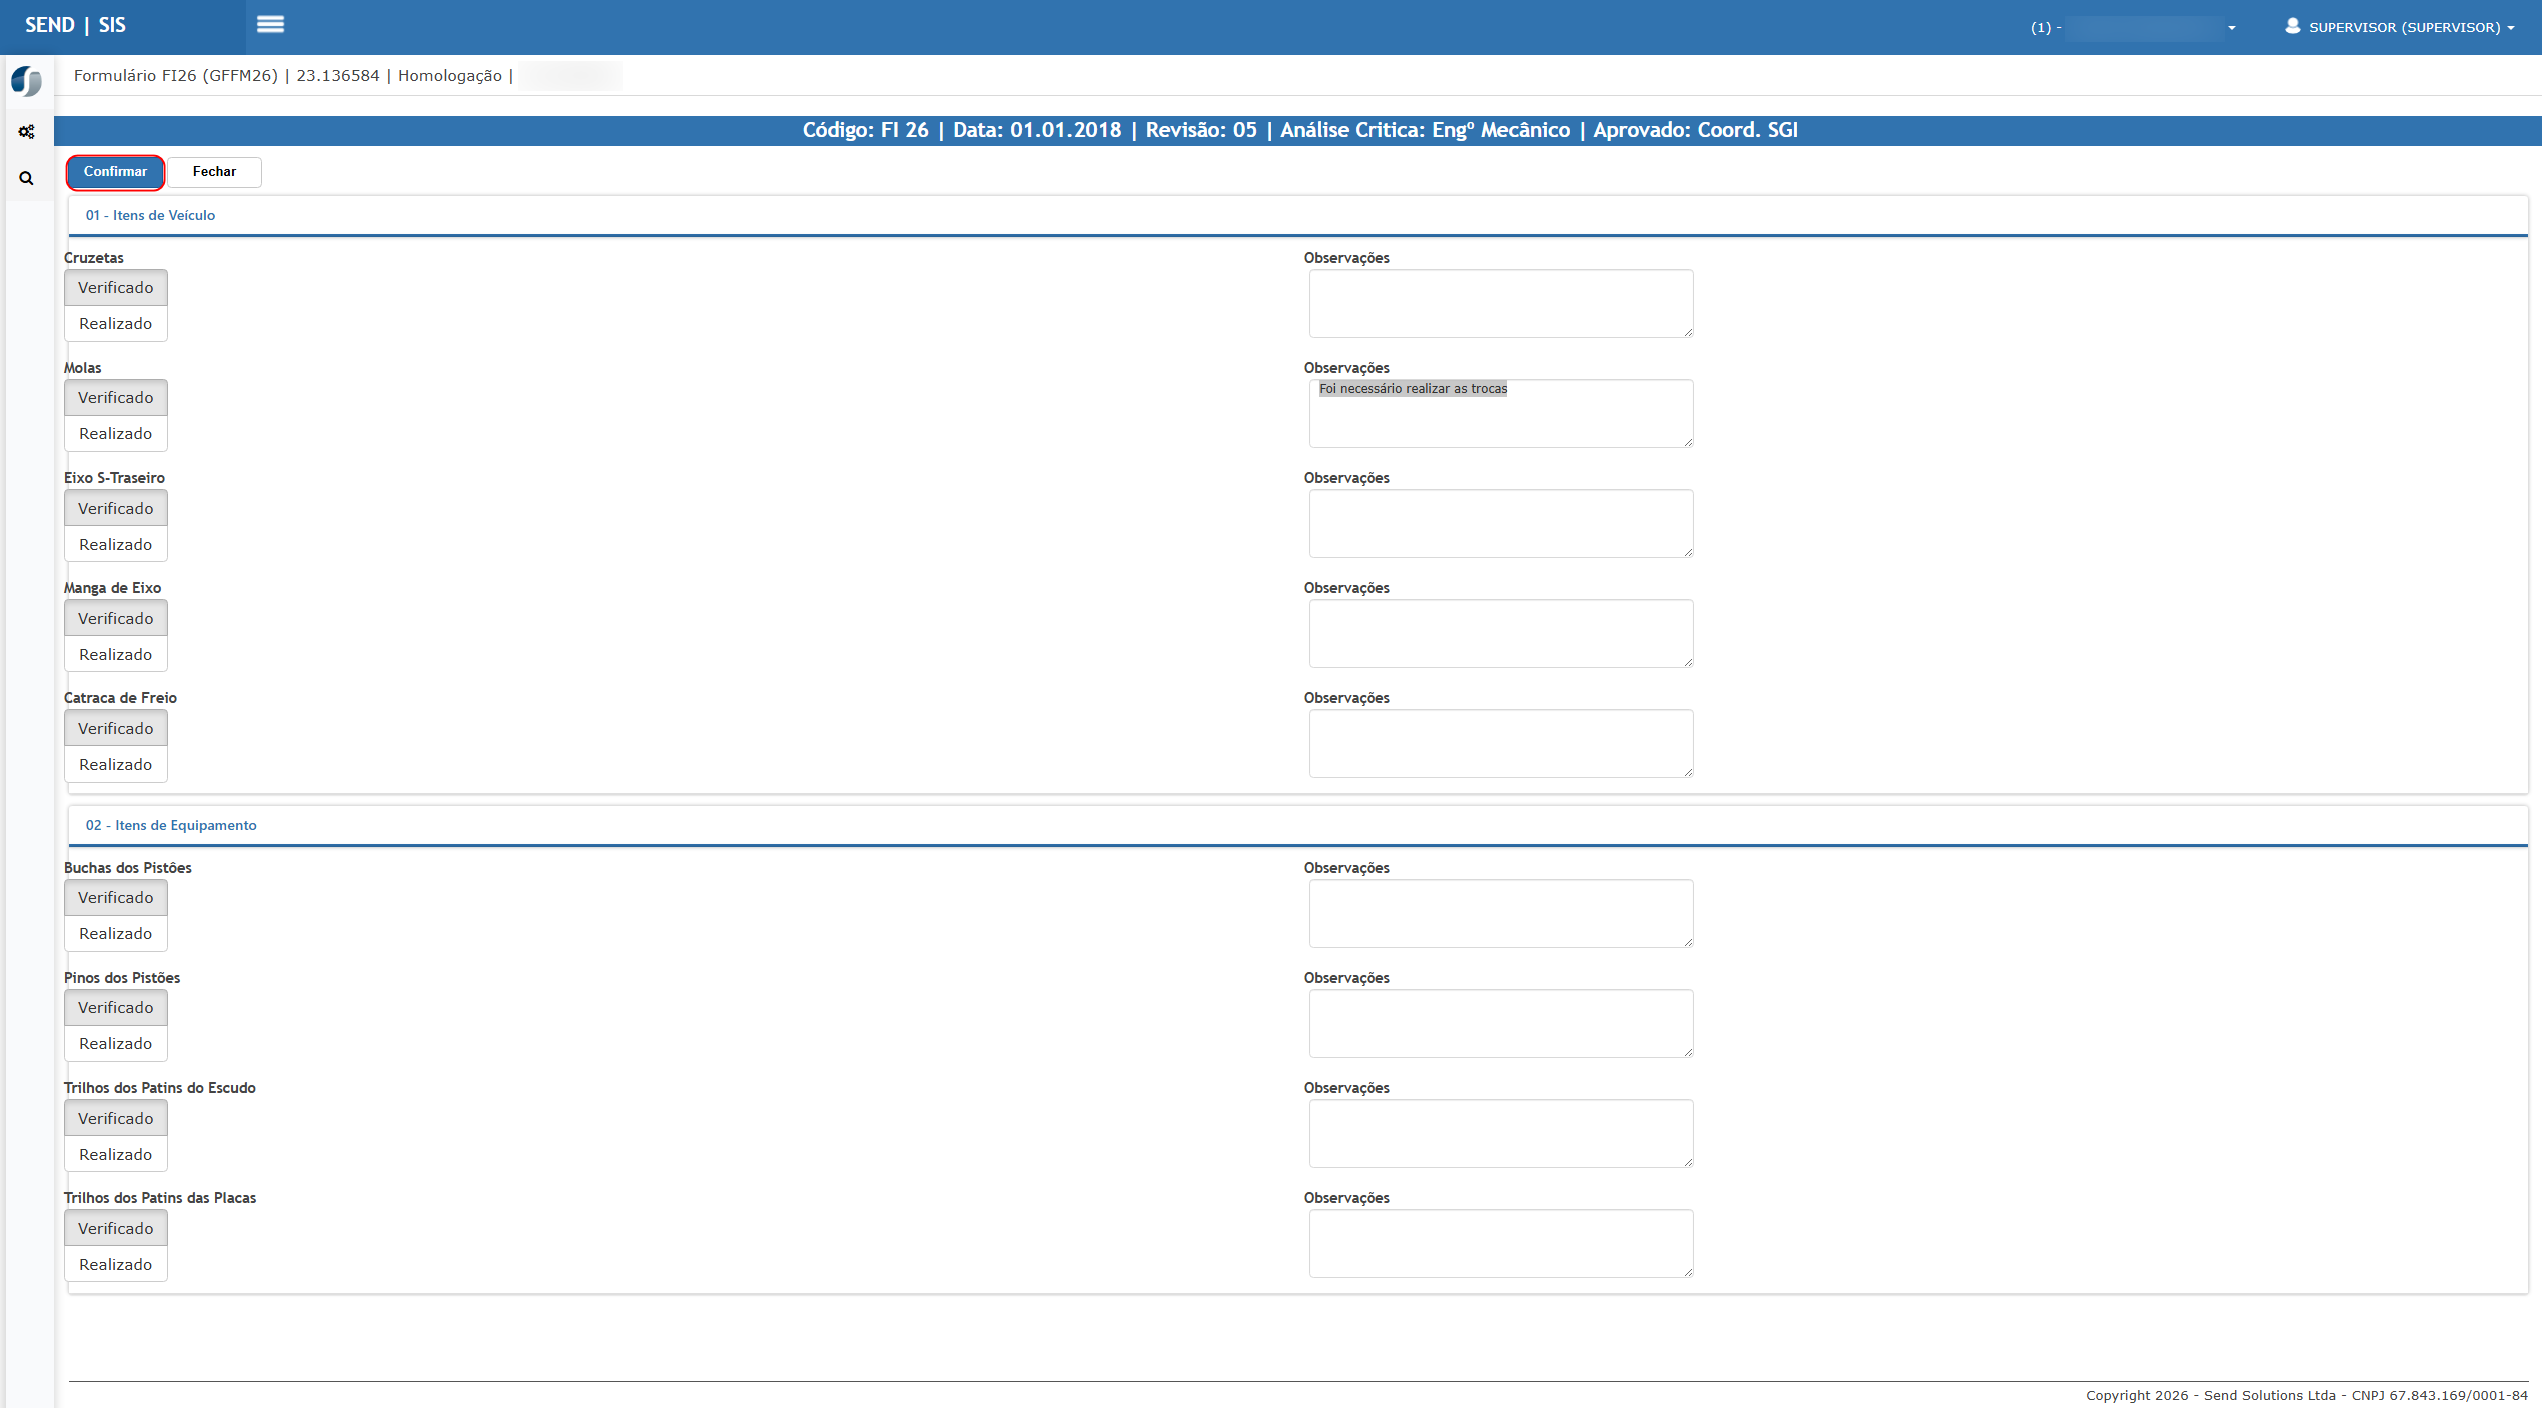
Task: Toggle Verificado for Buchas dos Pistões
Action: click(x=116, y=898)
